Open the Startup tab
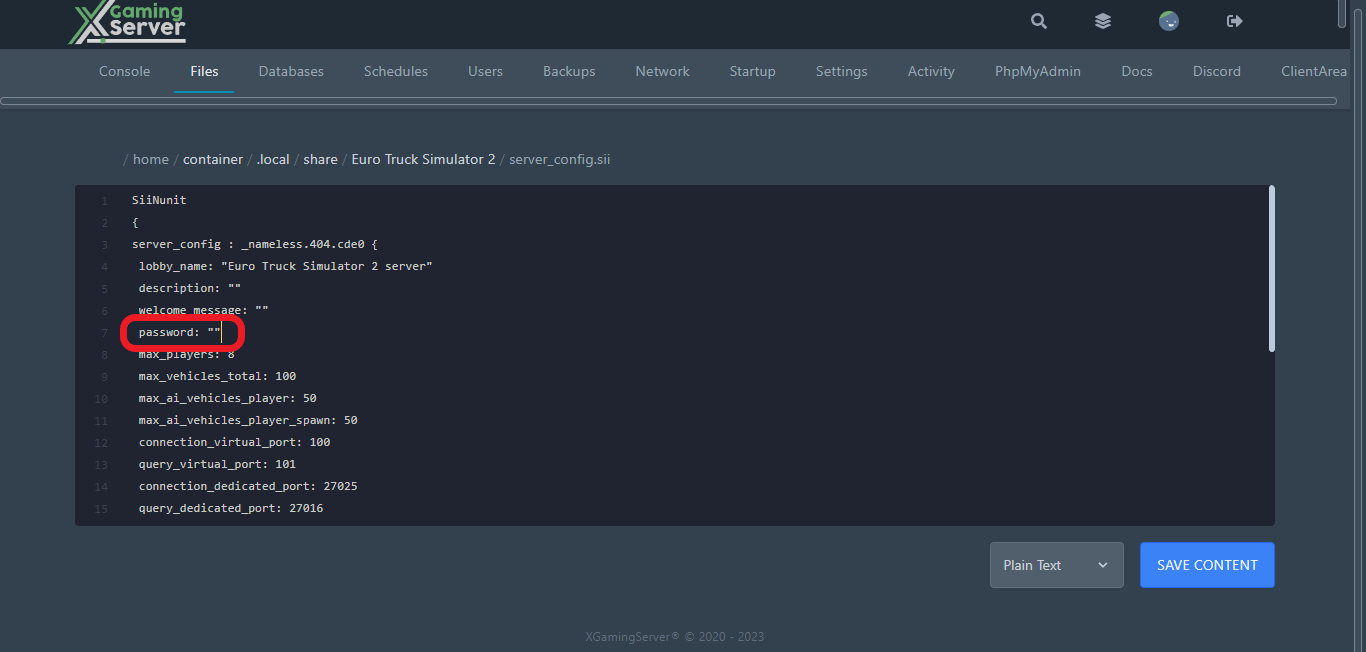Image resolution: width=1366 pixels, height=652 pixels. tap(752, 71)
